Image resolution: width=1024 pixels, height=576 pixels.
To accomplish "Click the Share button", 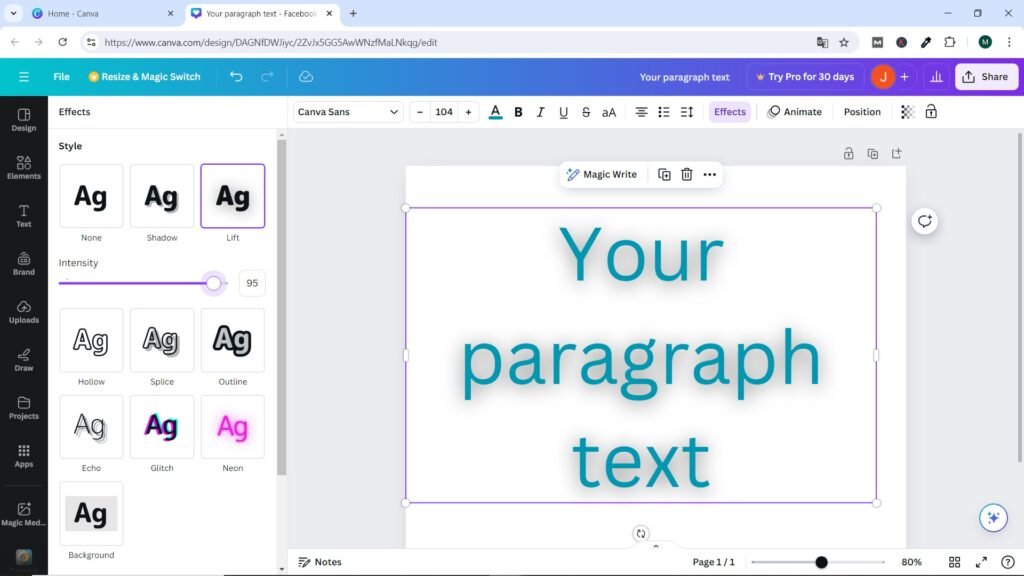I will click(986, 76).
